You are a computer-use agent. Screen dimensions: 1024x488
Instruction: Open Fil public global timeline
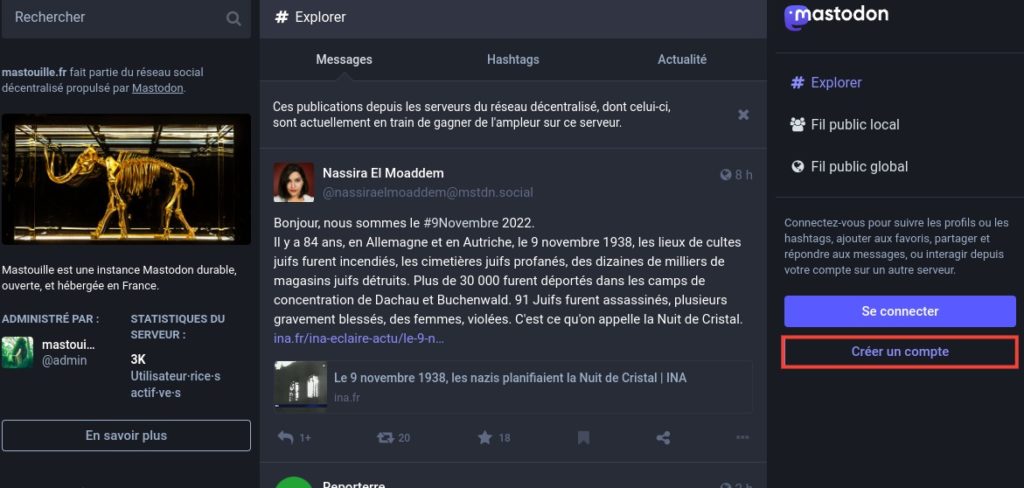tap(848, 167)
